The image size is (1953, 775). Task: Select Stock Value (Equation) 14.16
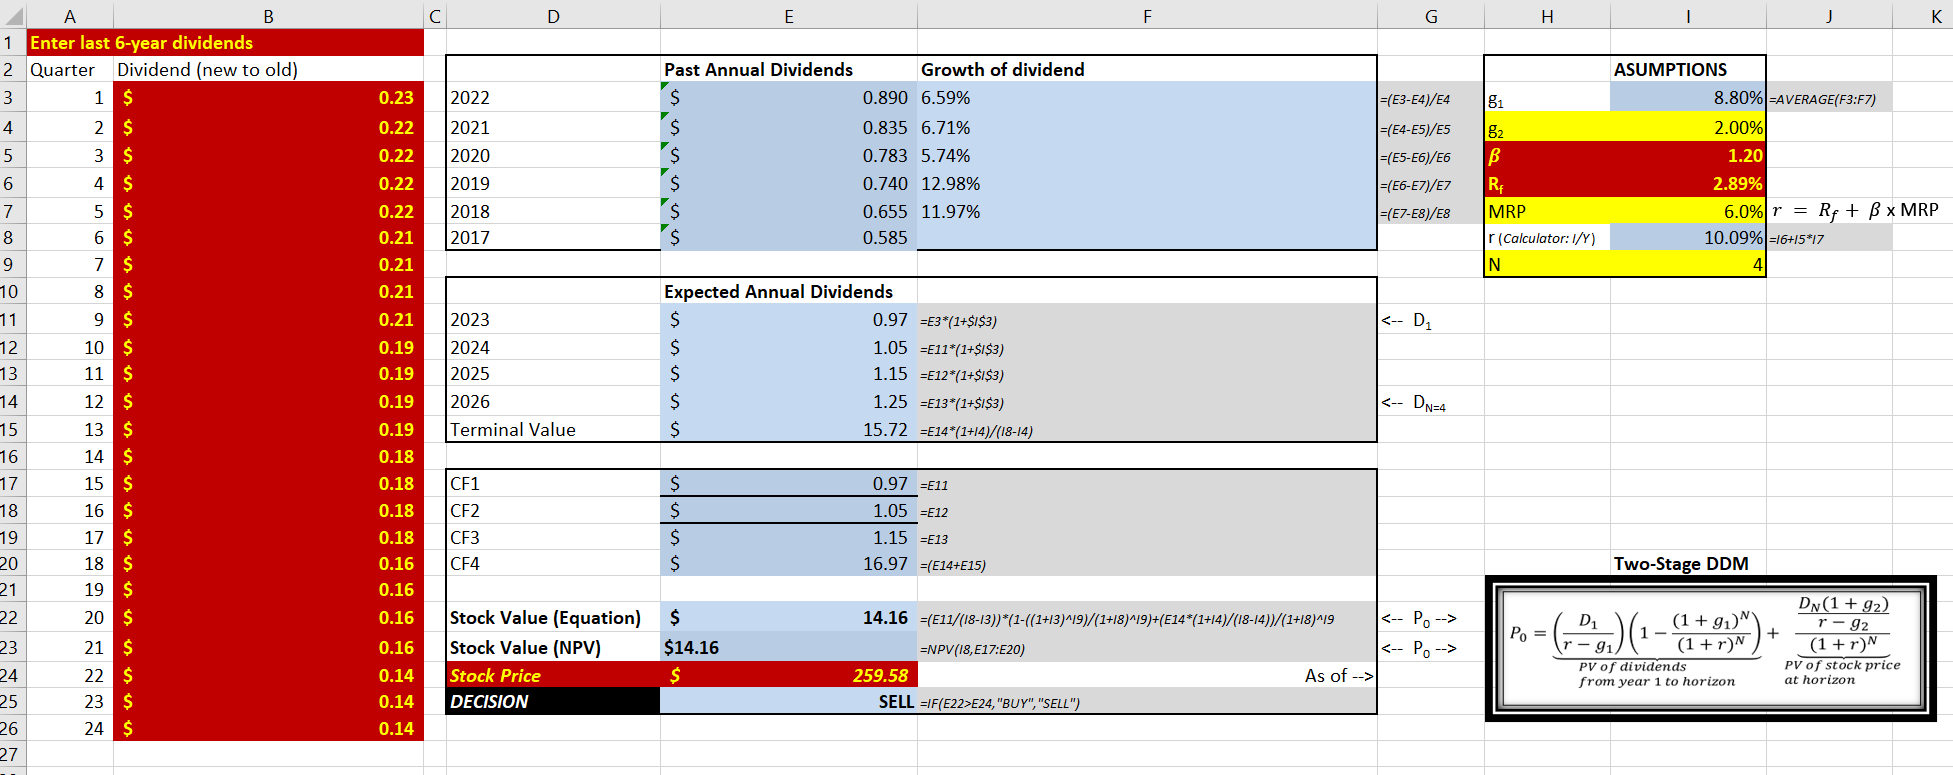pyautogui.click(x=789, y=617)
